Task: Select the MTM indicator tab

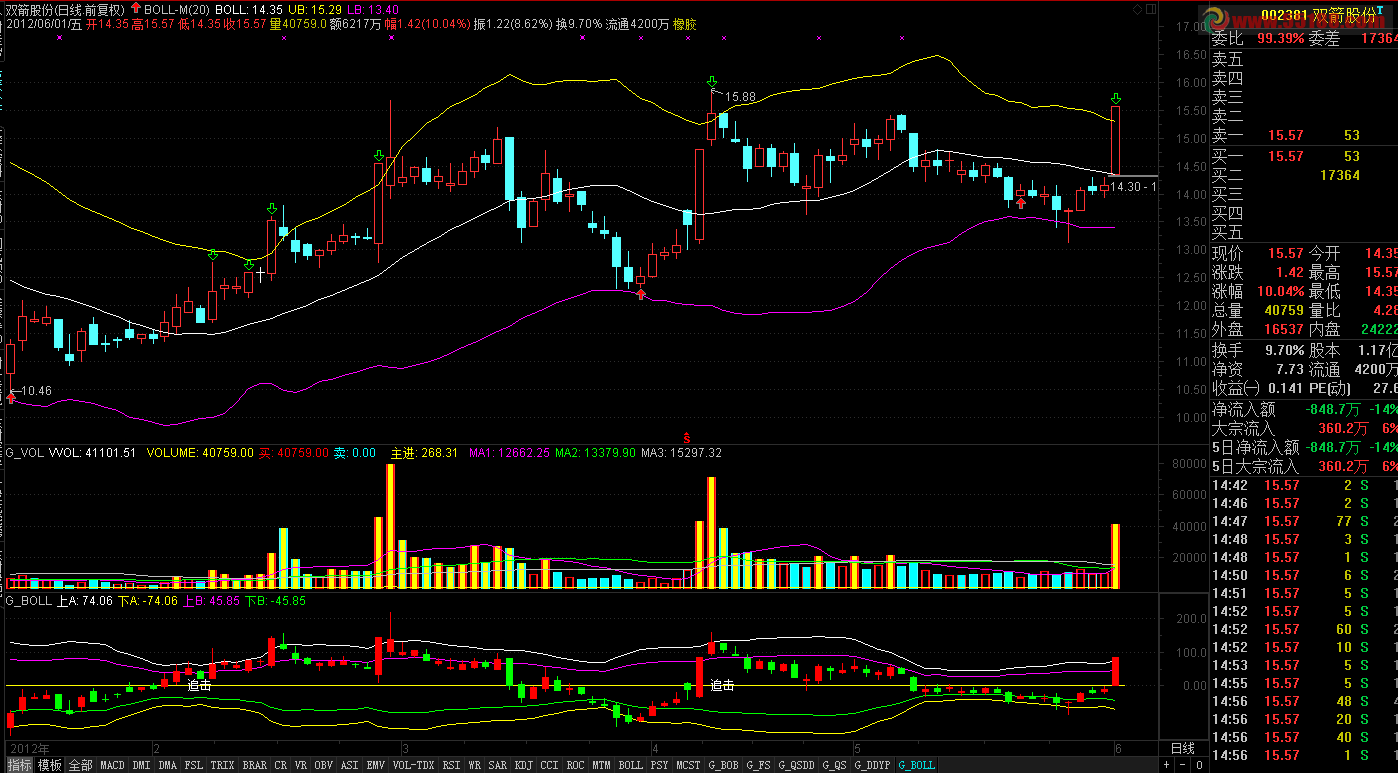Action: pyautogui.click(x=601, y=765)
